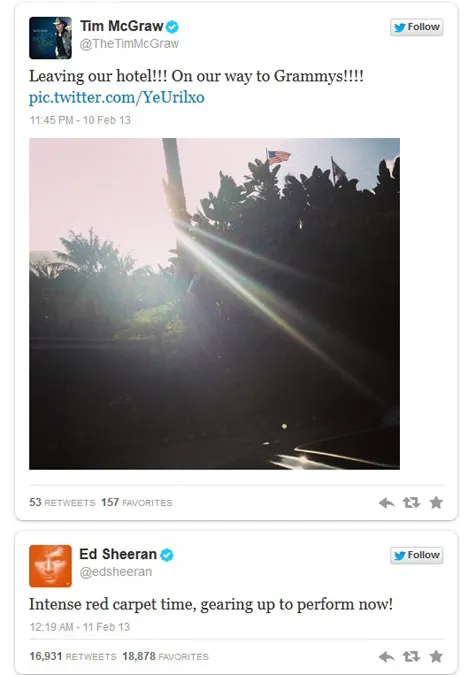Screen dimensions: 476x675
Task: Reply to Ed Sheeran's tweet
Action: coord(386,656)
